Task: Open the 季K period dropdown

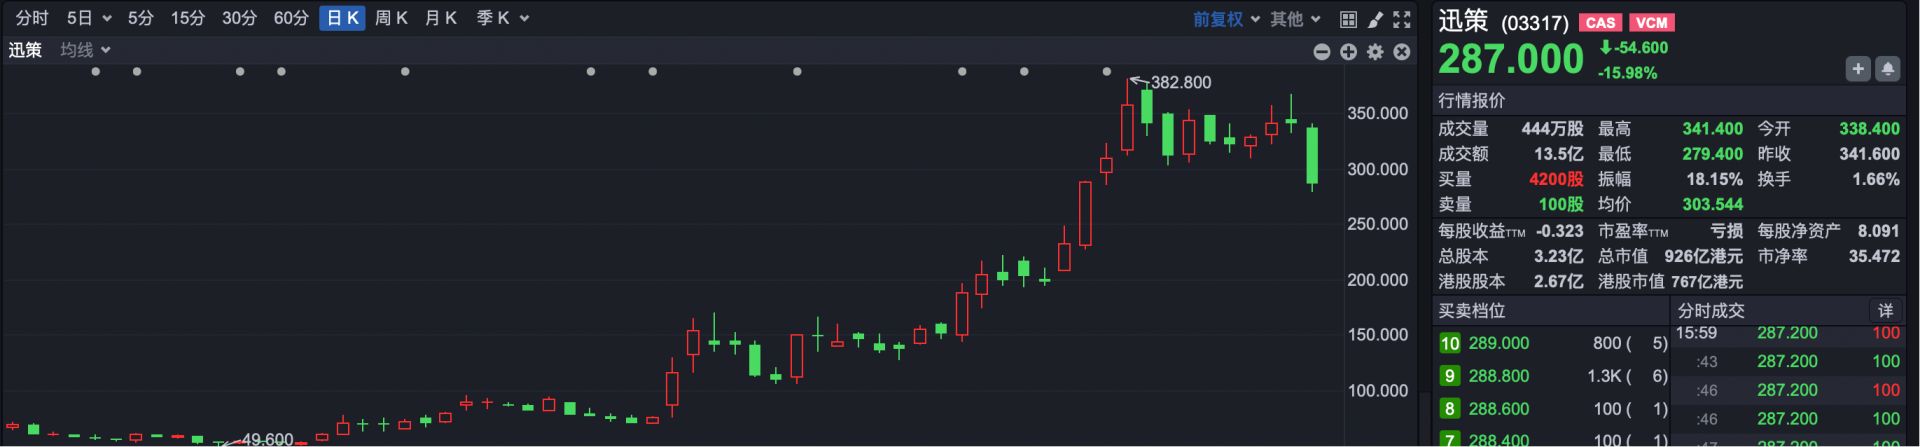Action: tap(502, 18)
